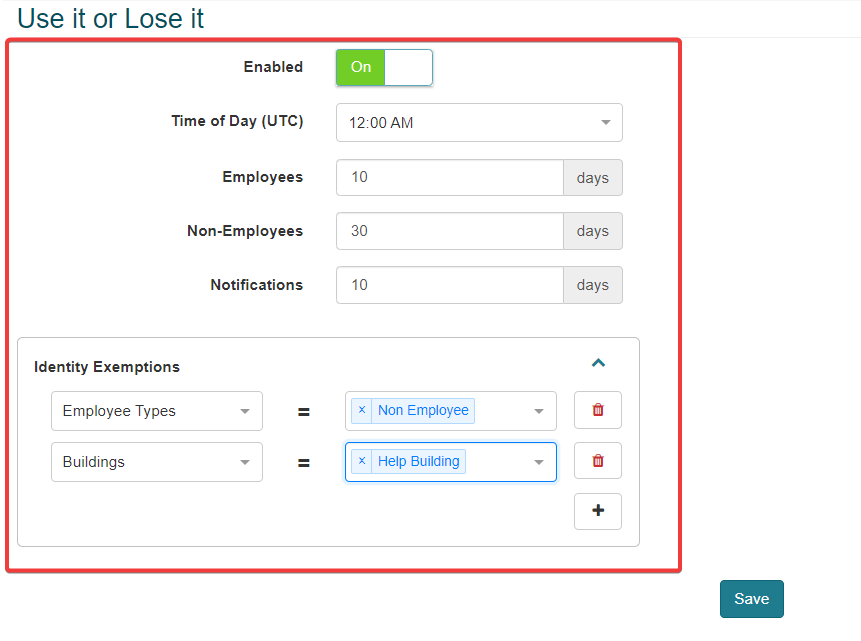
Task: Collapse the Identity Exemptions panel
Action: coord(598,363)
